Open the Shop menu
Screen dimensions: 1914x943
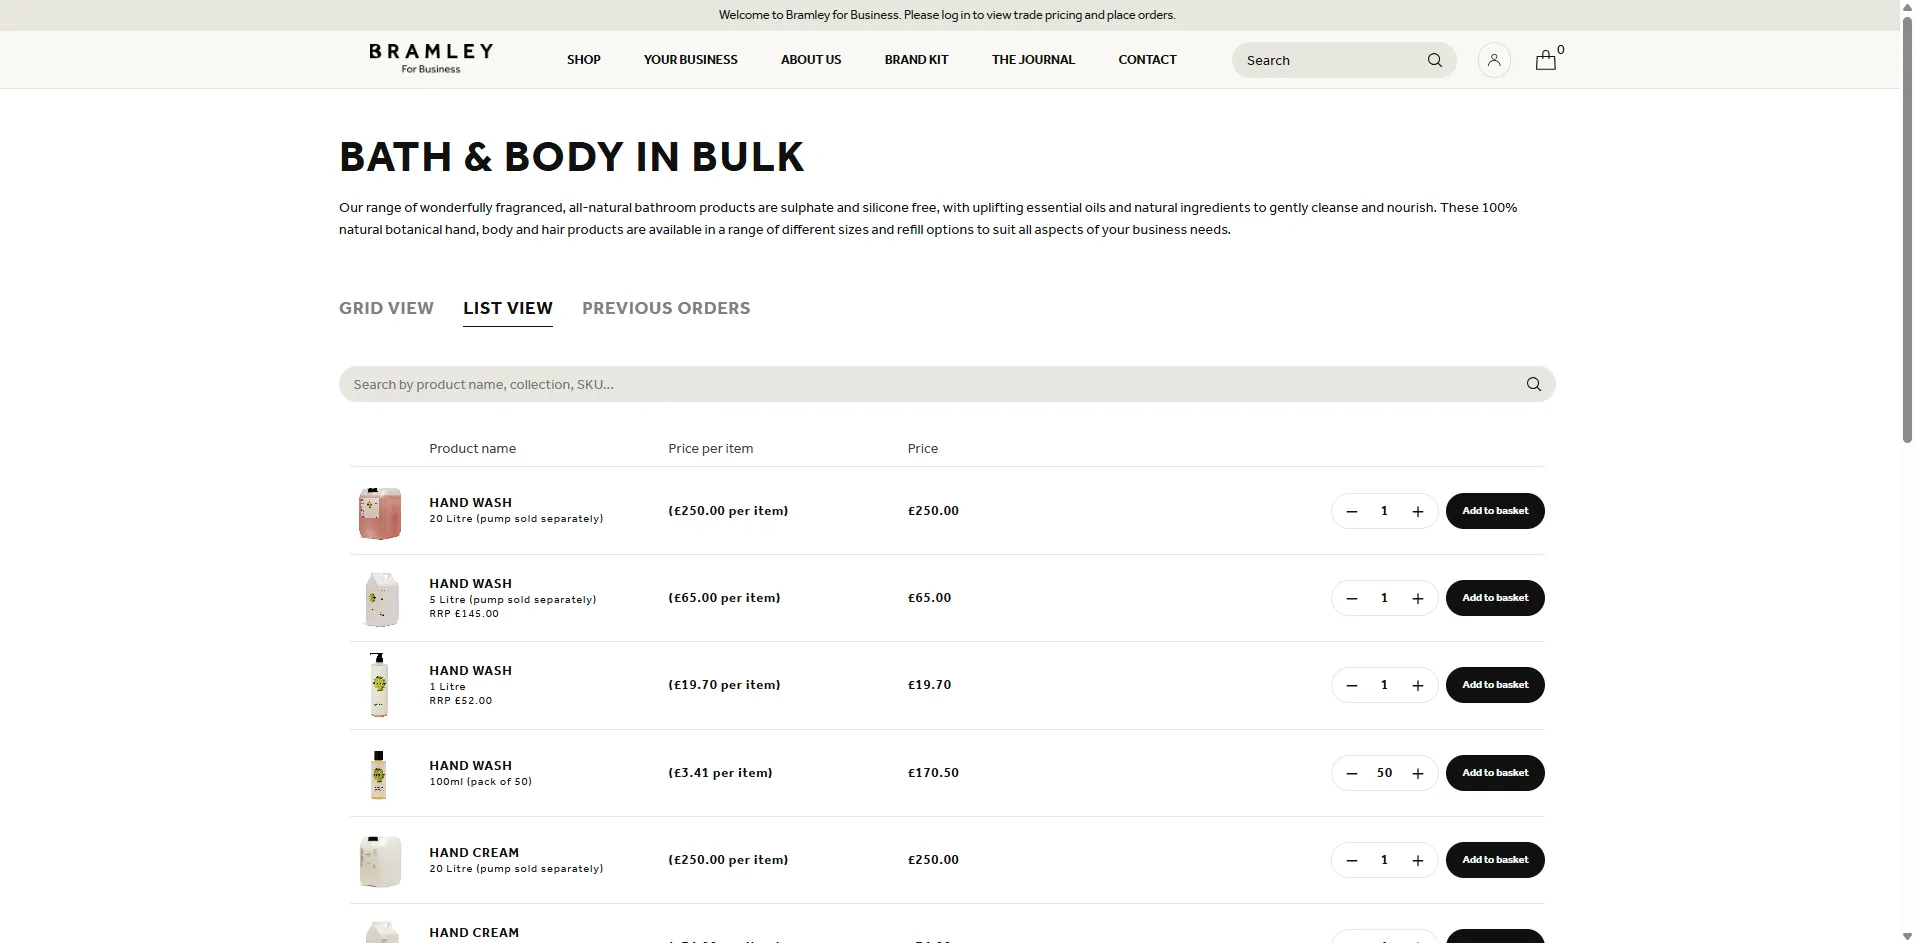point(584,60)
